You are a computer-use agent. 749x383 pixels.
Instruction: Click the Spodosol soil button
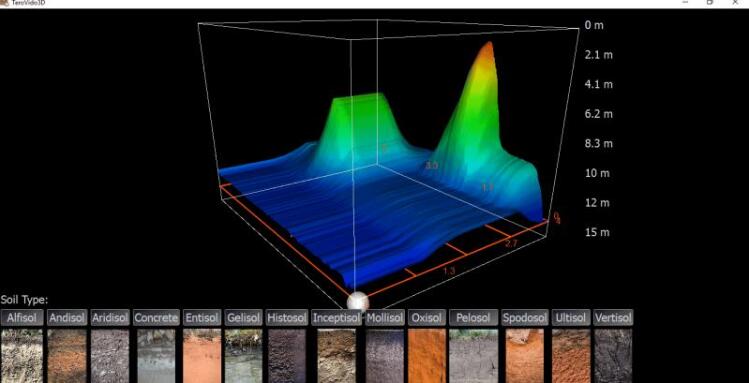coord(524,318)
